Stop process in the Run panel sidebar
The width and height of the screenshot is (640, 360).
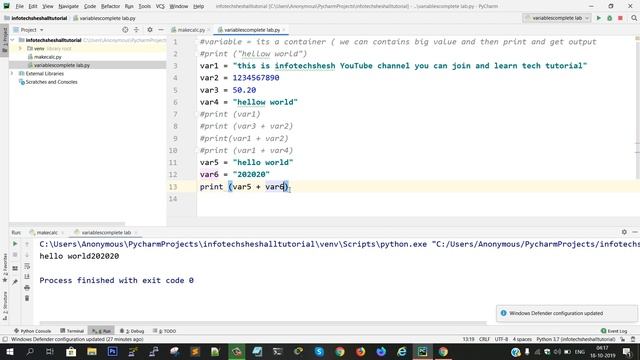pyautogui.click(x=15, y=255)
